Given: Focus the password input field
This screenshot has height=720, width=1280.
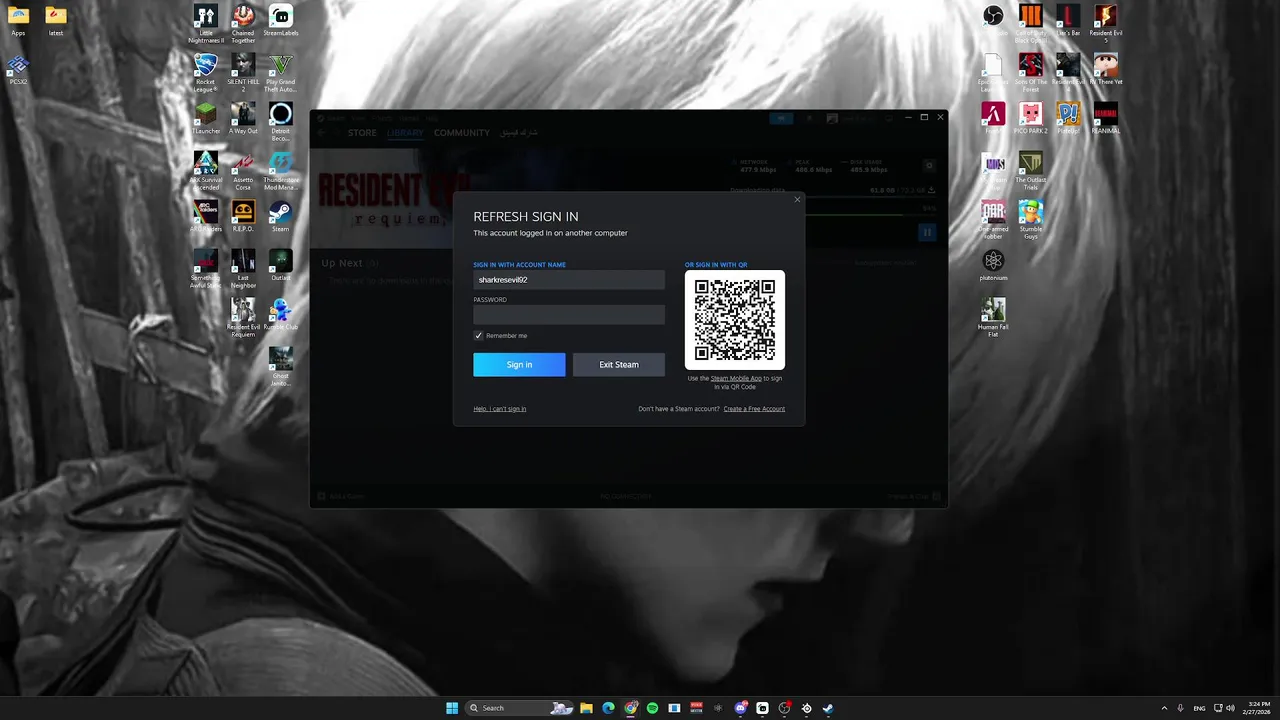Looking at the screenshot, I should pyautogui.click(x=569, y=315).
